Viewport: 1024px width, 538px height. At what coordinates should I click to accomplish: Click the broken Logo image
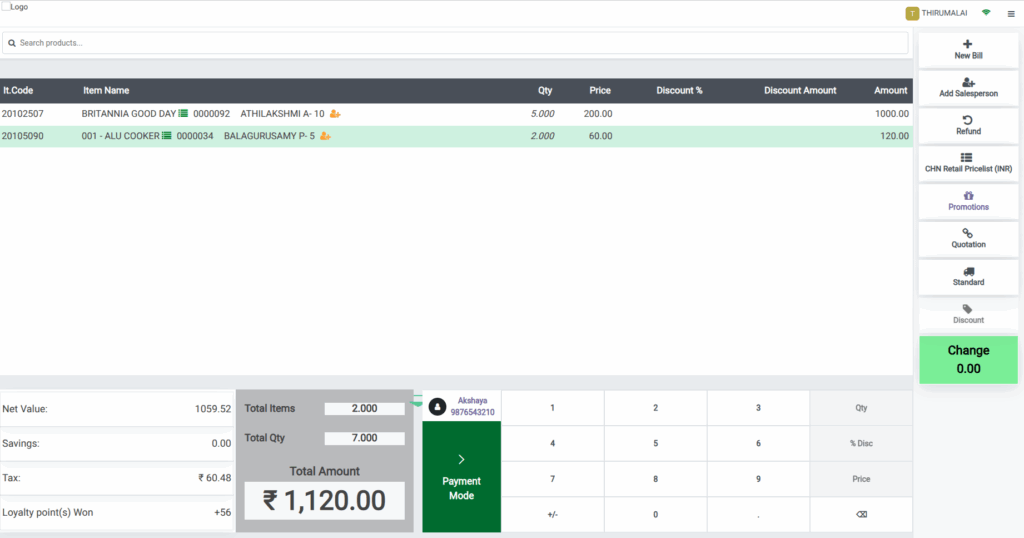pyautogui.click(x=15, y=7)
